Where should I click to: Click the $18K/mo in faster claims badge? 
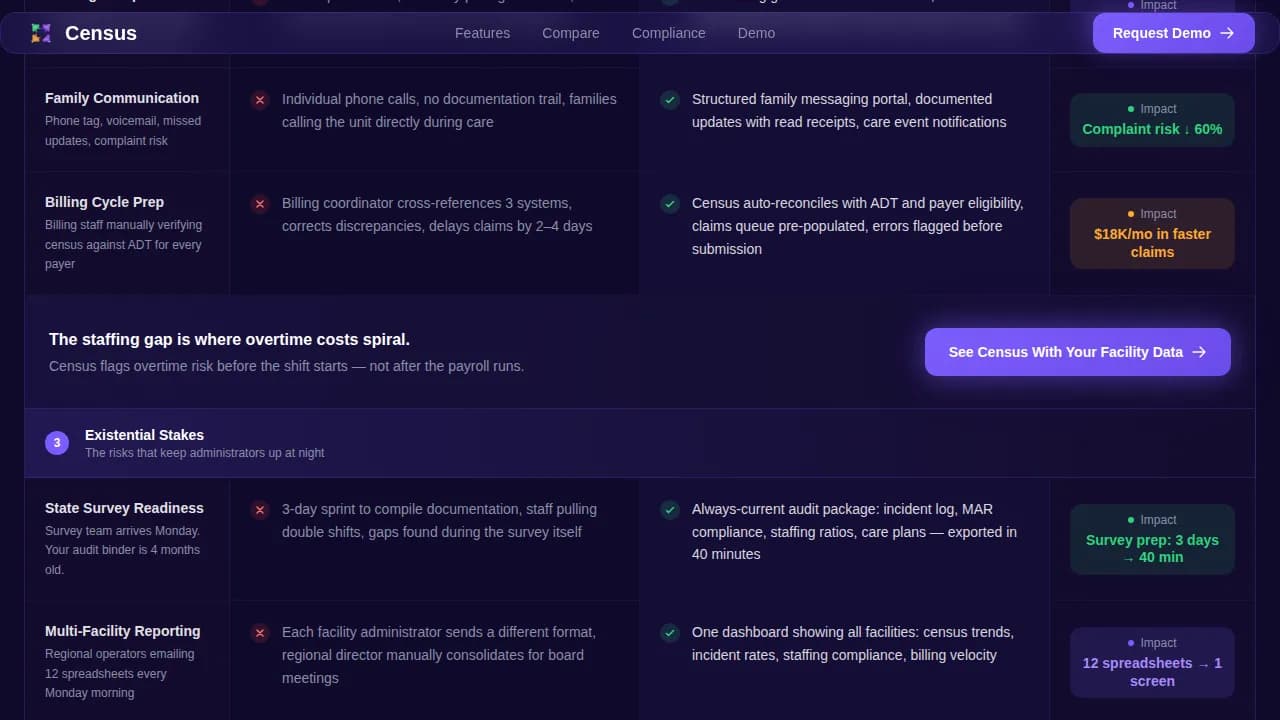tap(1152, 233)
